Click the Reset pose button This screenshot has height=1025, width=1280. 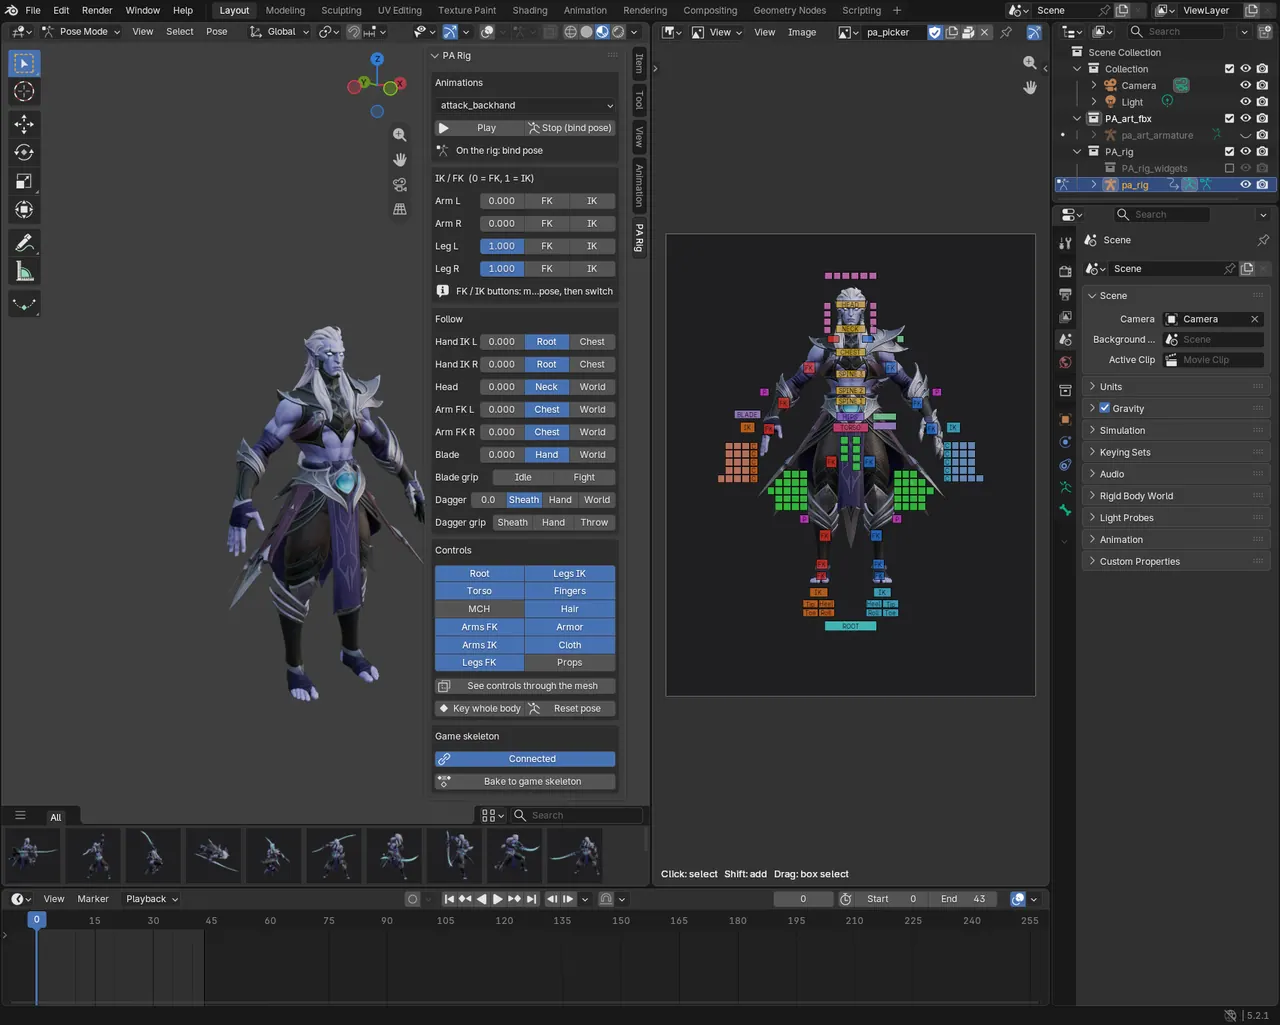570,709
